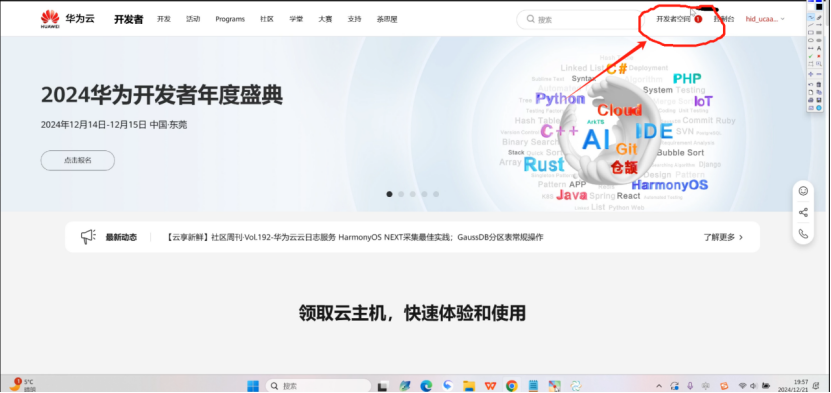
Task: Select the text A annotation tool
Action: [819, 48]
